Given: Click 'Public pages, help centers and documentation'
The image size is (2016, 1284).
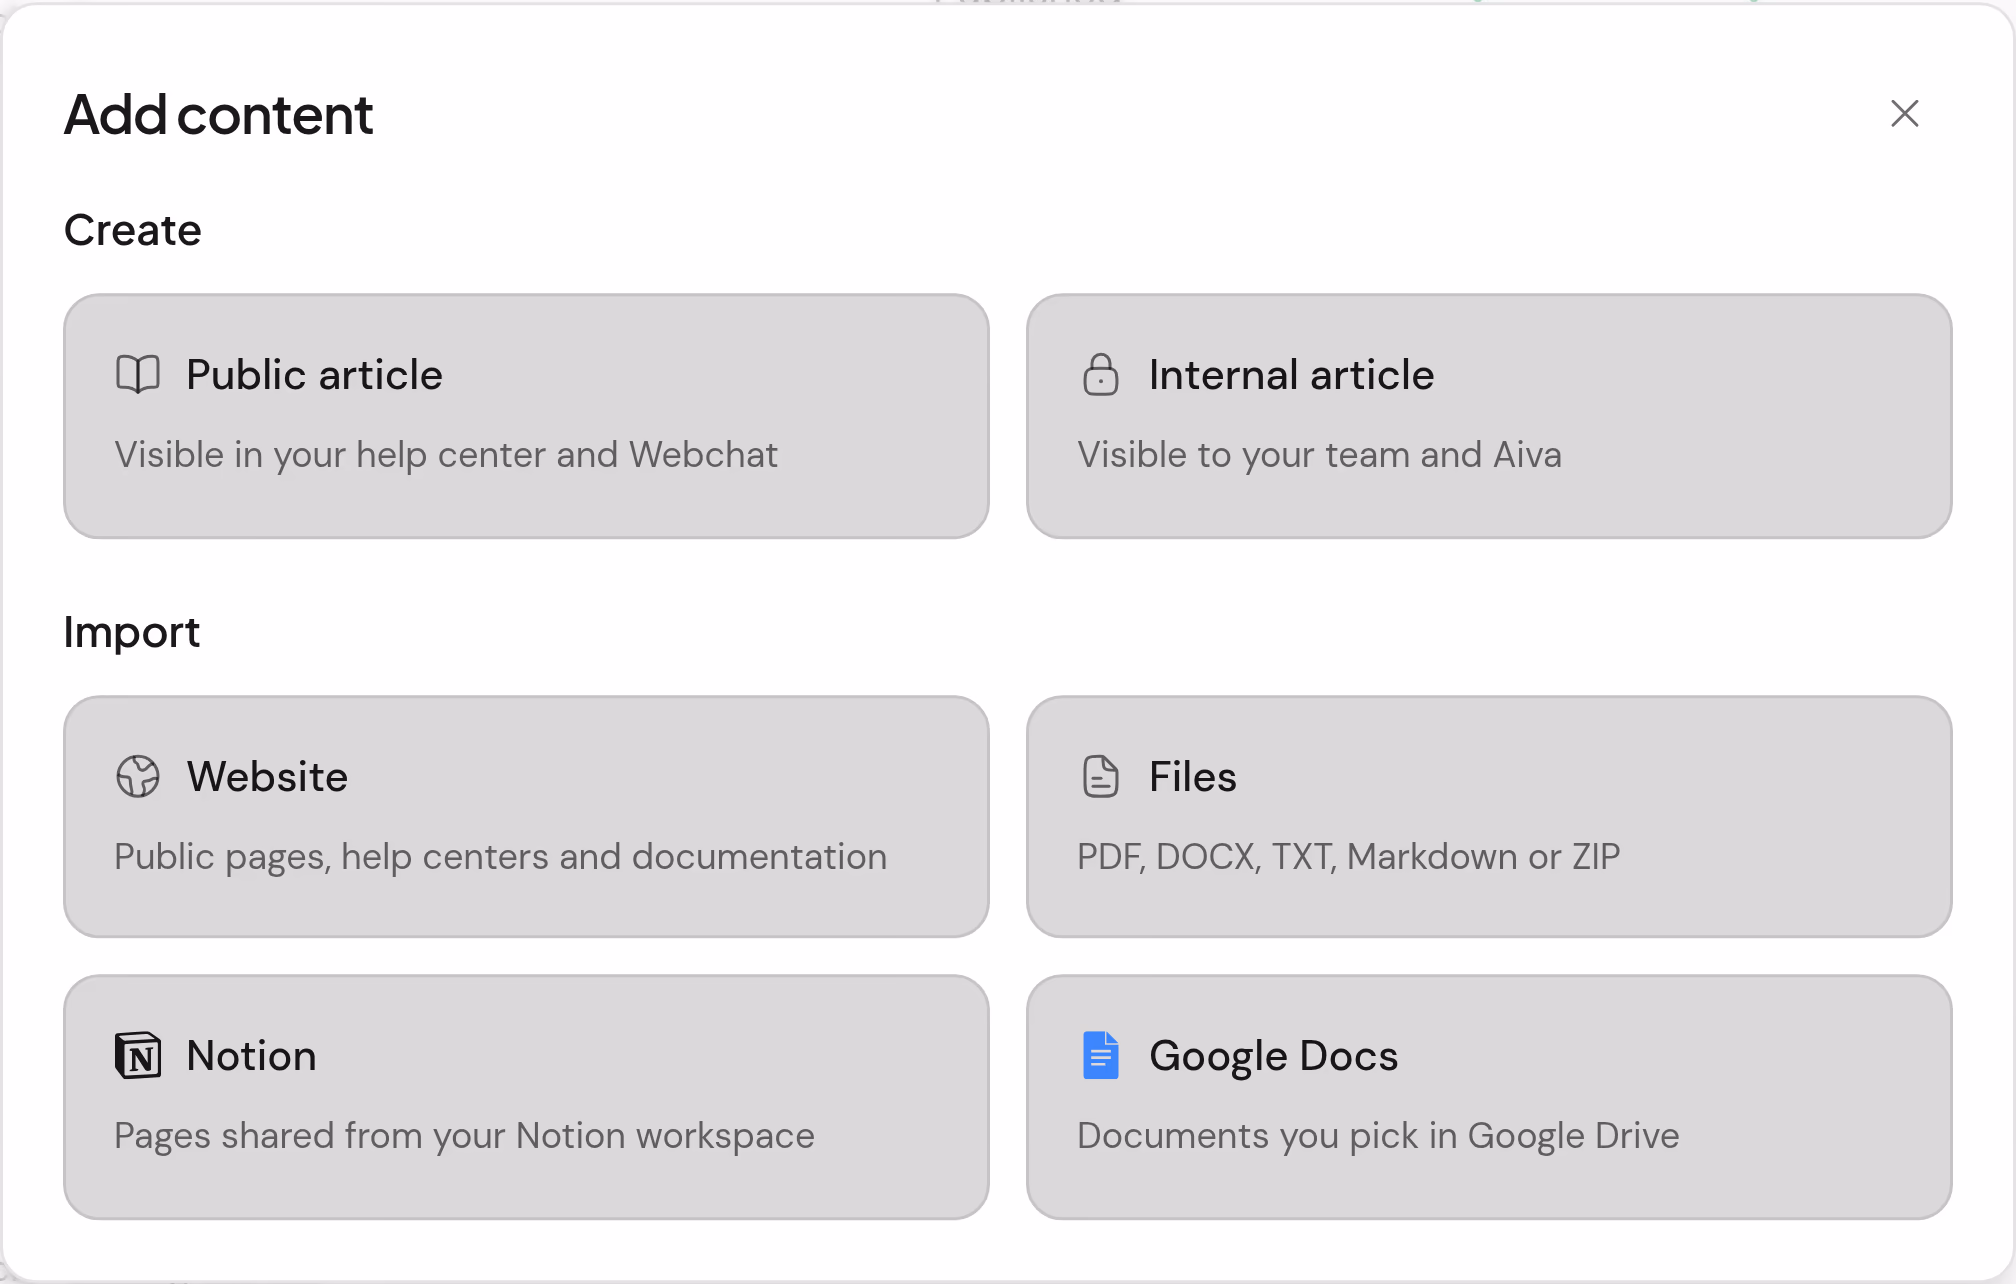Looking at the screenshot, I should click(x=500, y=857).
